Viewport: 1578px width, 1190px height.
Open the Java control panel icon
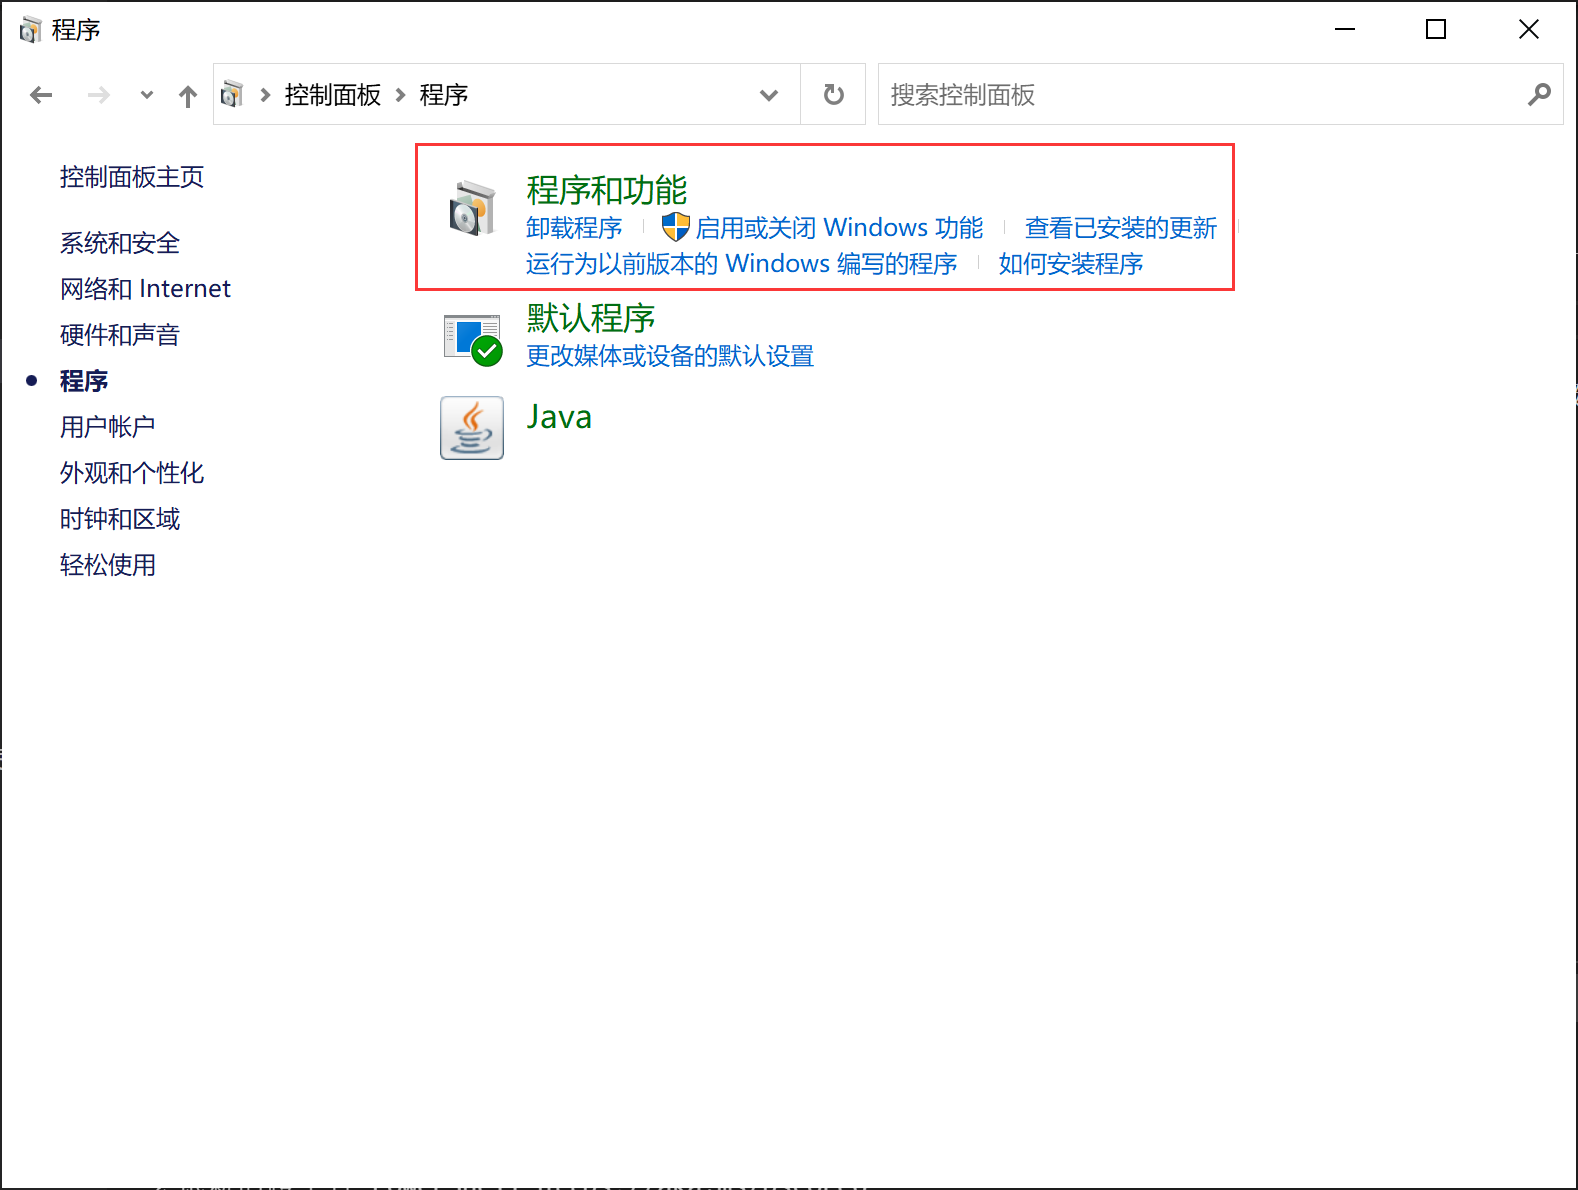(x=472, y=428)
